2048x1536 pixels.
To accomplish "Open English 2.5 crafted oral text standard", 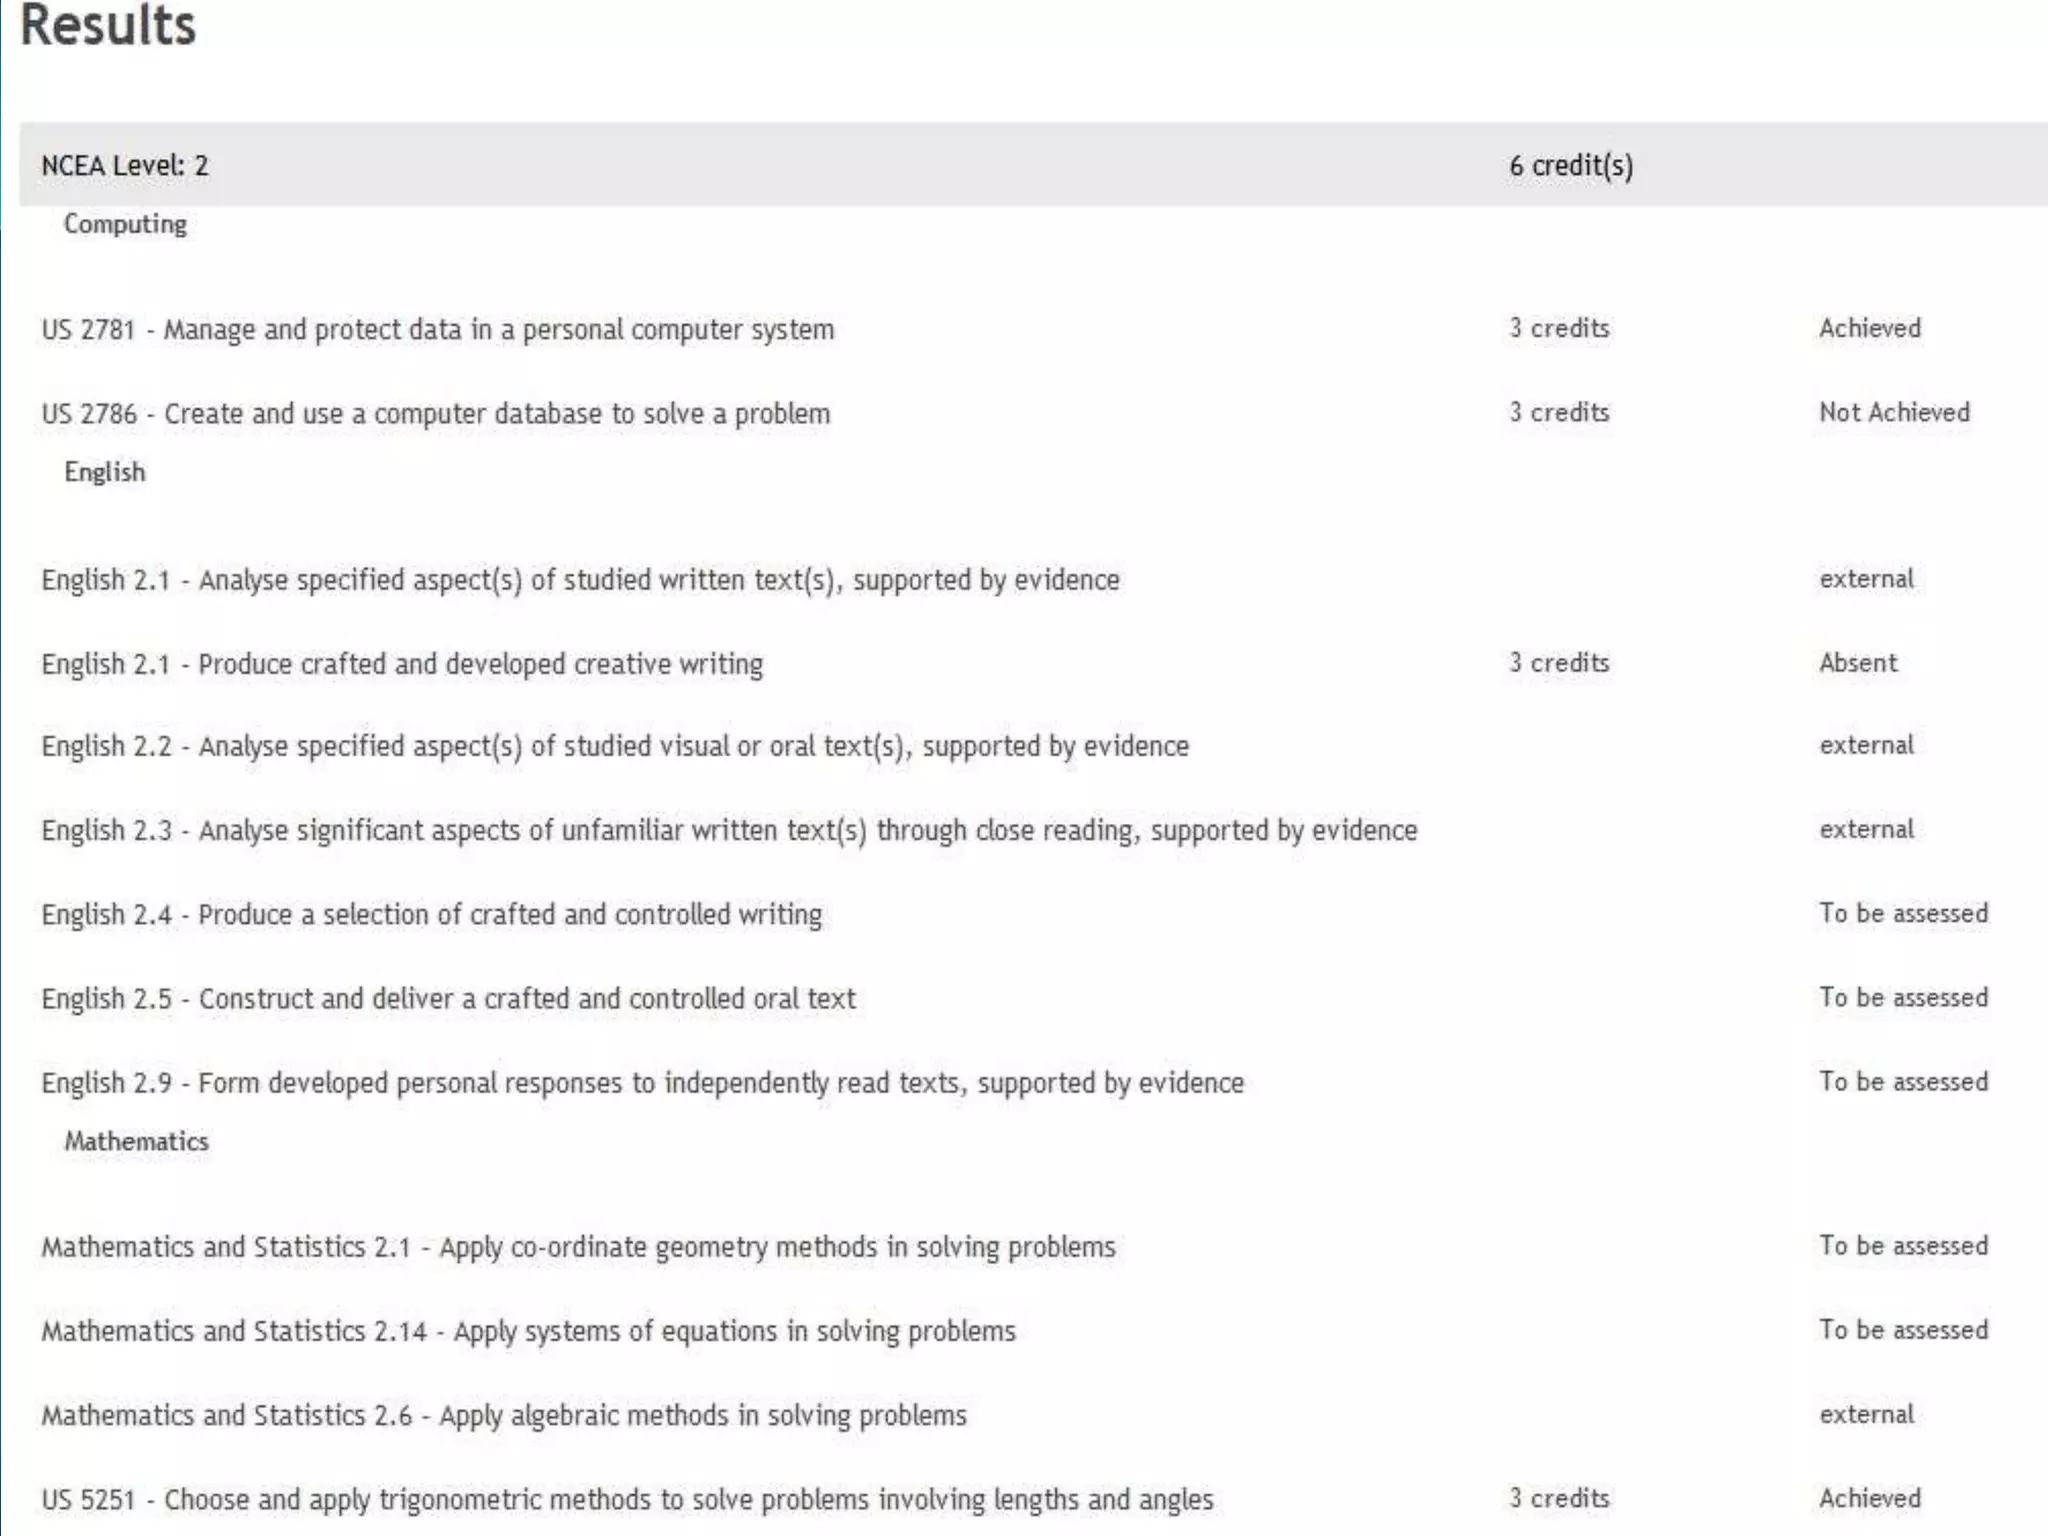I will click(x=448, y=998).
